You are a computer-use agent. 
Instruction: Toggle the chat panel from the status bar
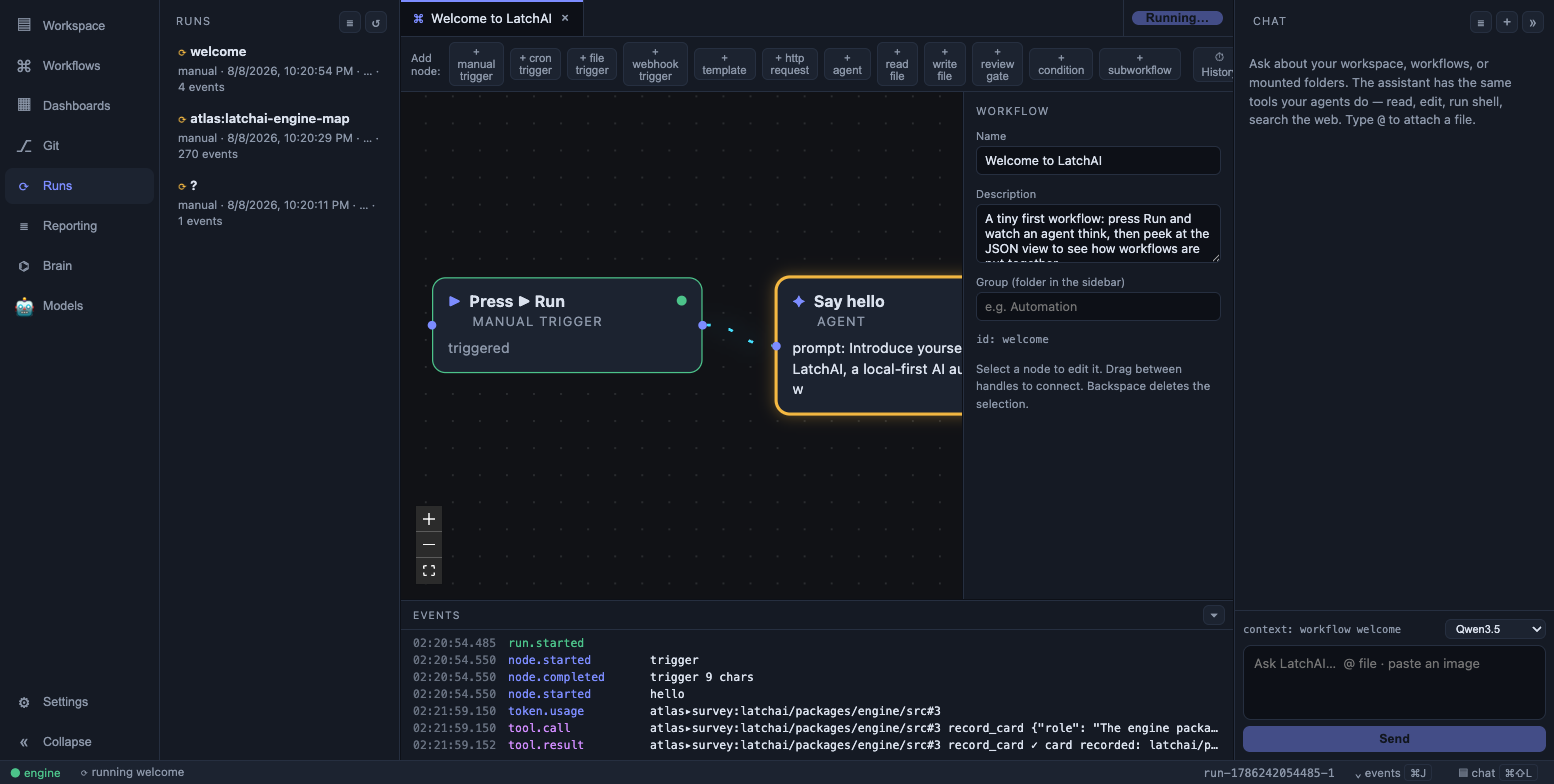point(1496,773)
